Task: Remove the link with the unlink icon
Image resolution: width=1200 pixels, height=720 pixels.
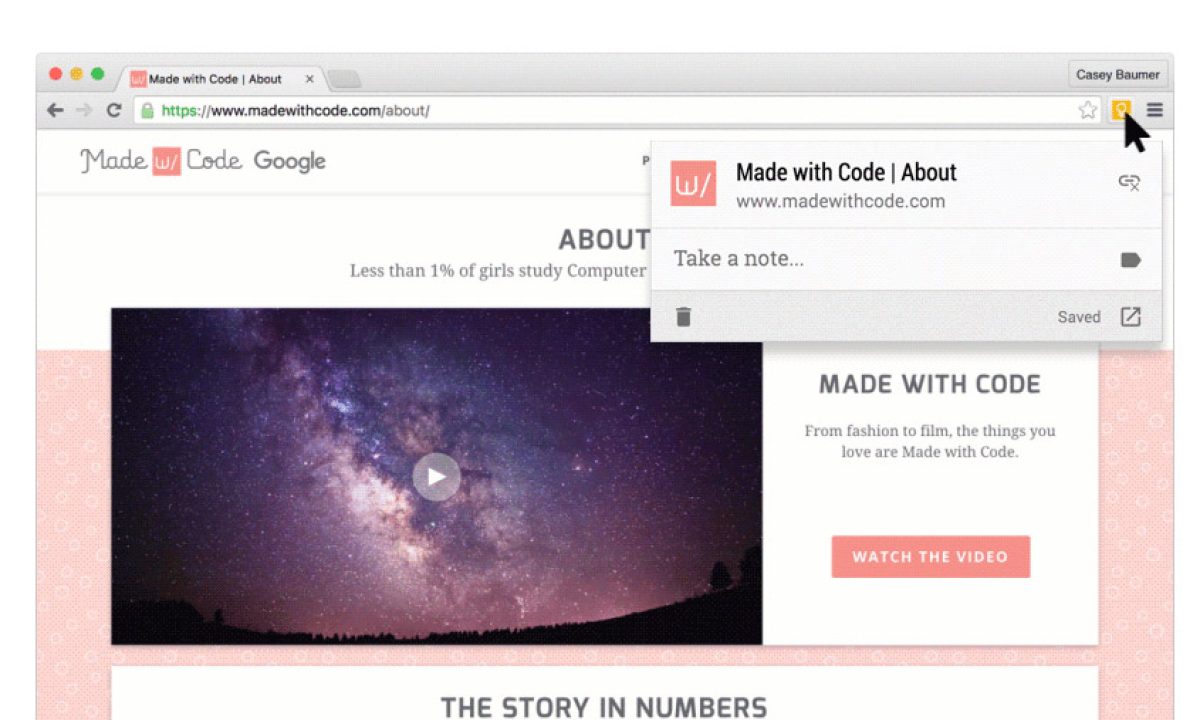Action: pyautogui.click(x=1130, y=182)
